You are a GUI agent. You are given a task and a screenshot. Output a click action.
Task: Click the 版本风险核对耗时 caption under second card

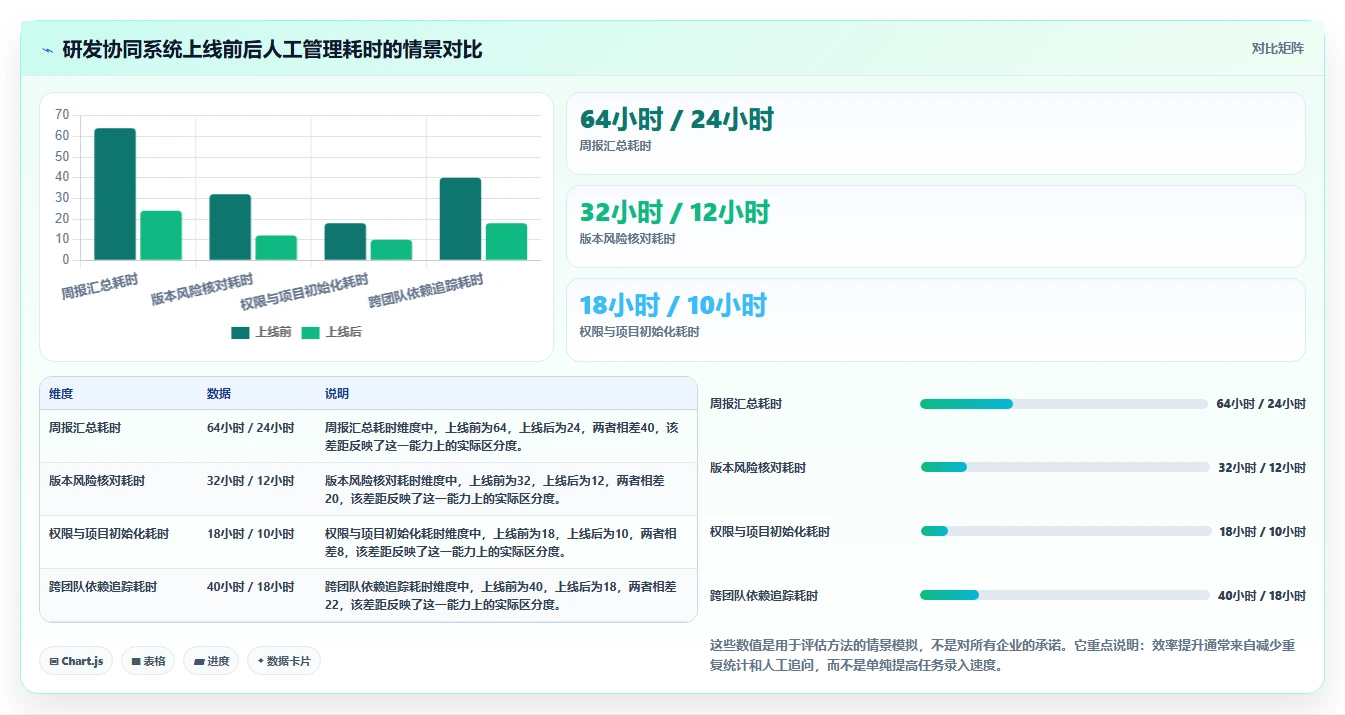coord(627,239)
